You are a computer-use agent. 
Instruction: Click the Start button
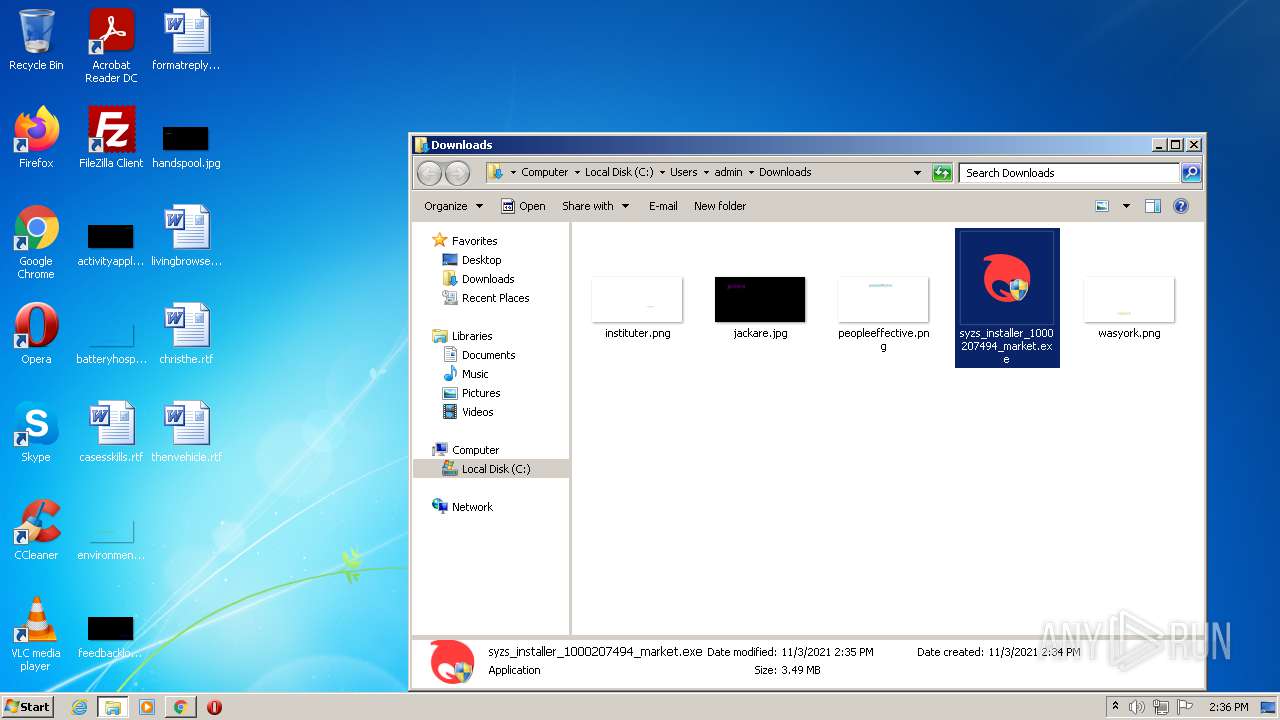click(x=28, y=707)
